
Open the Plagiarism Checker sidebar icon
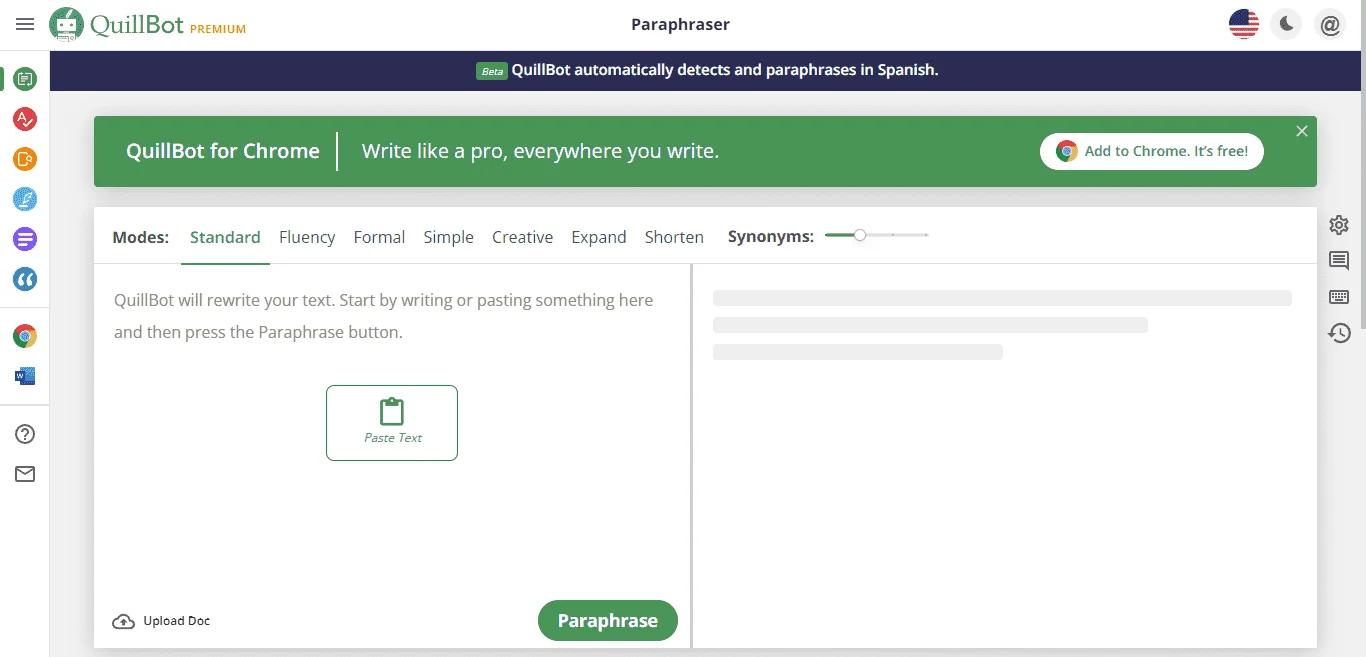[x=25, y=159]
